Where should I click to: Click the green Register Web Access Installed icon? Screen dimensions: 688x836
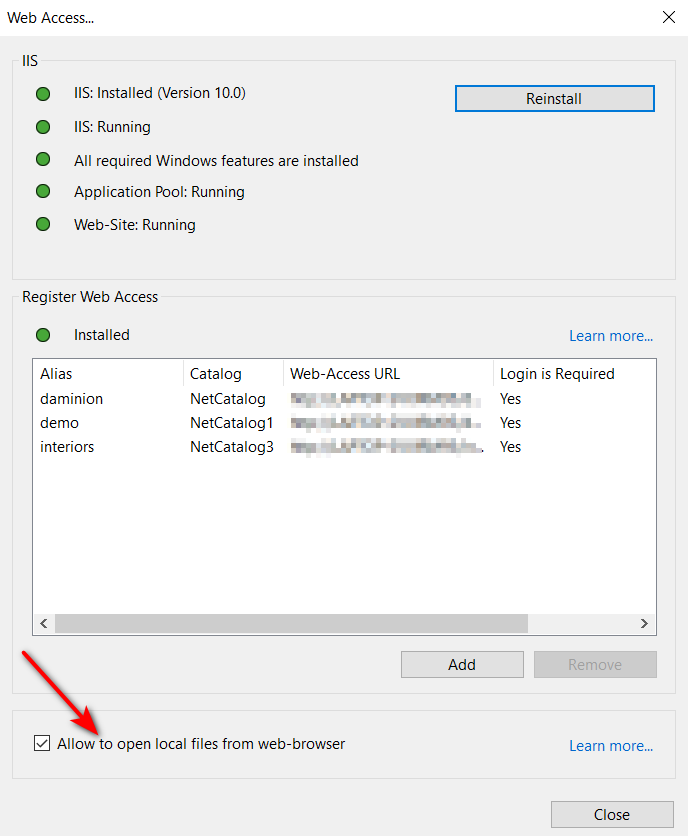pyautogui.click(x=43, y=335)
